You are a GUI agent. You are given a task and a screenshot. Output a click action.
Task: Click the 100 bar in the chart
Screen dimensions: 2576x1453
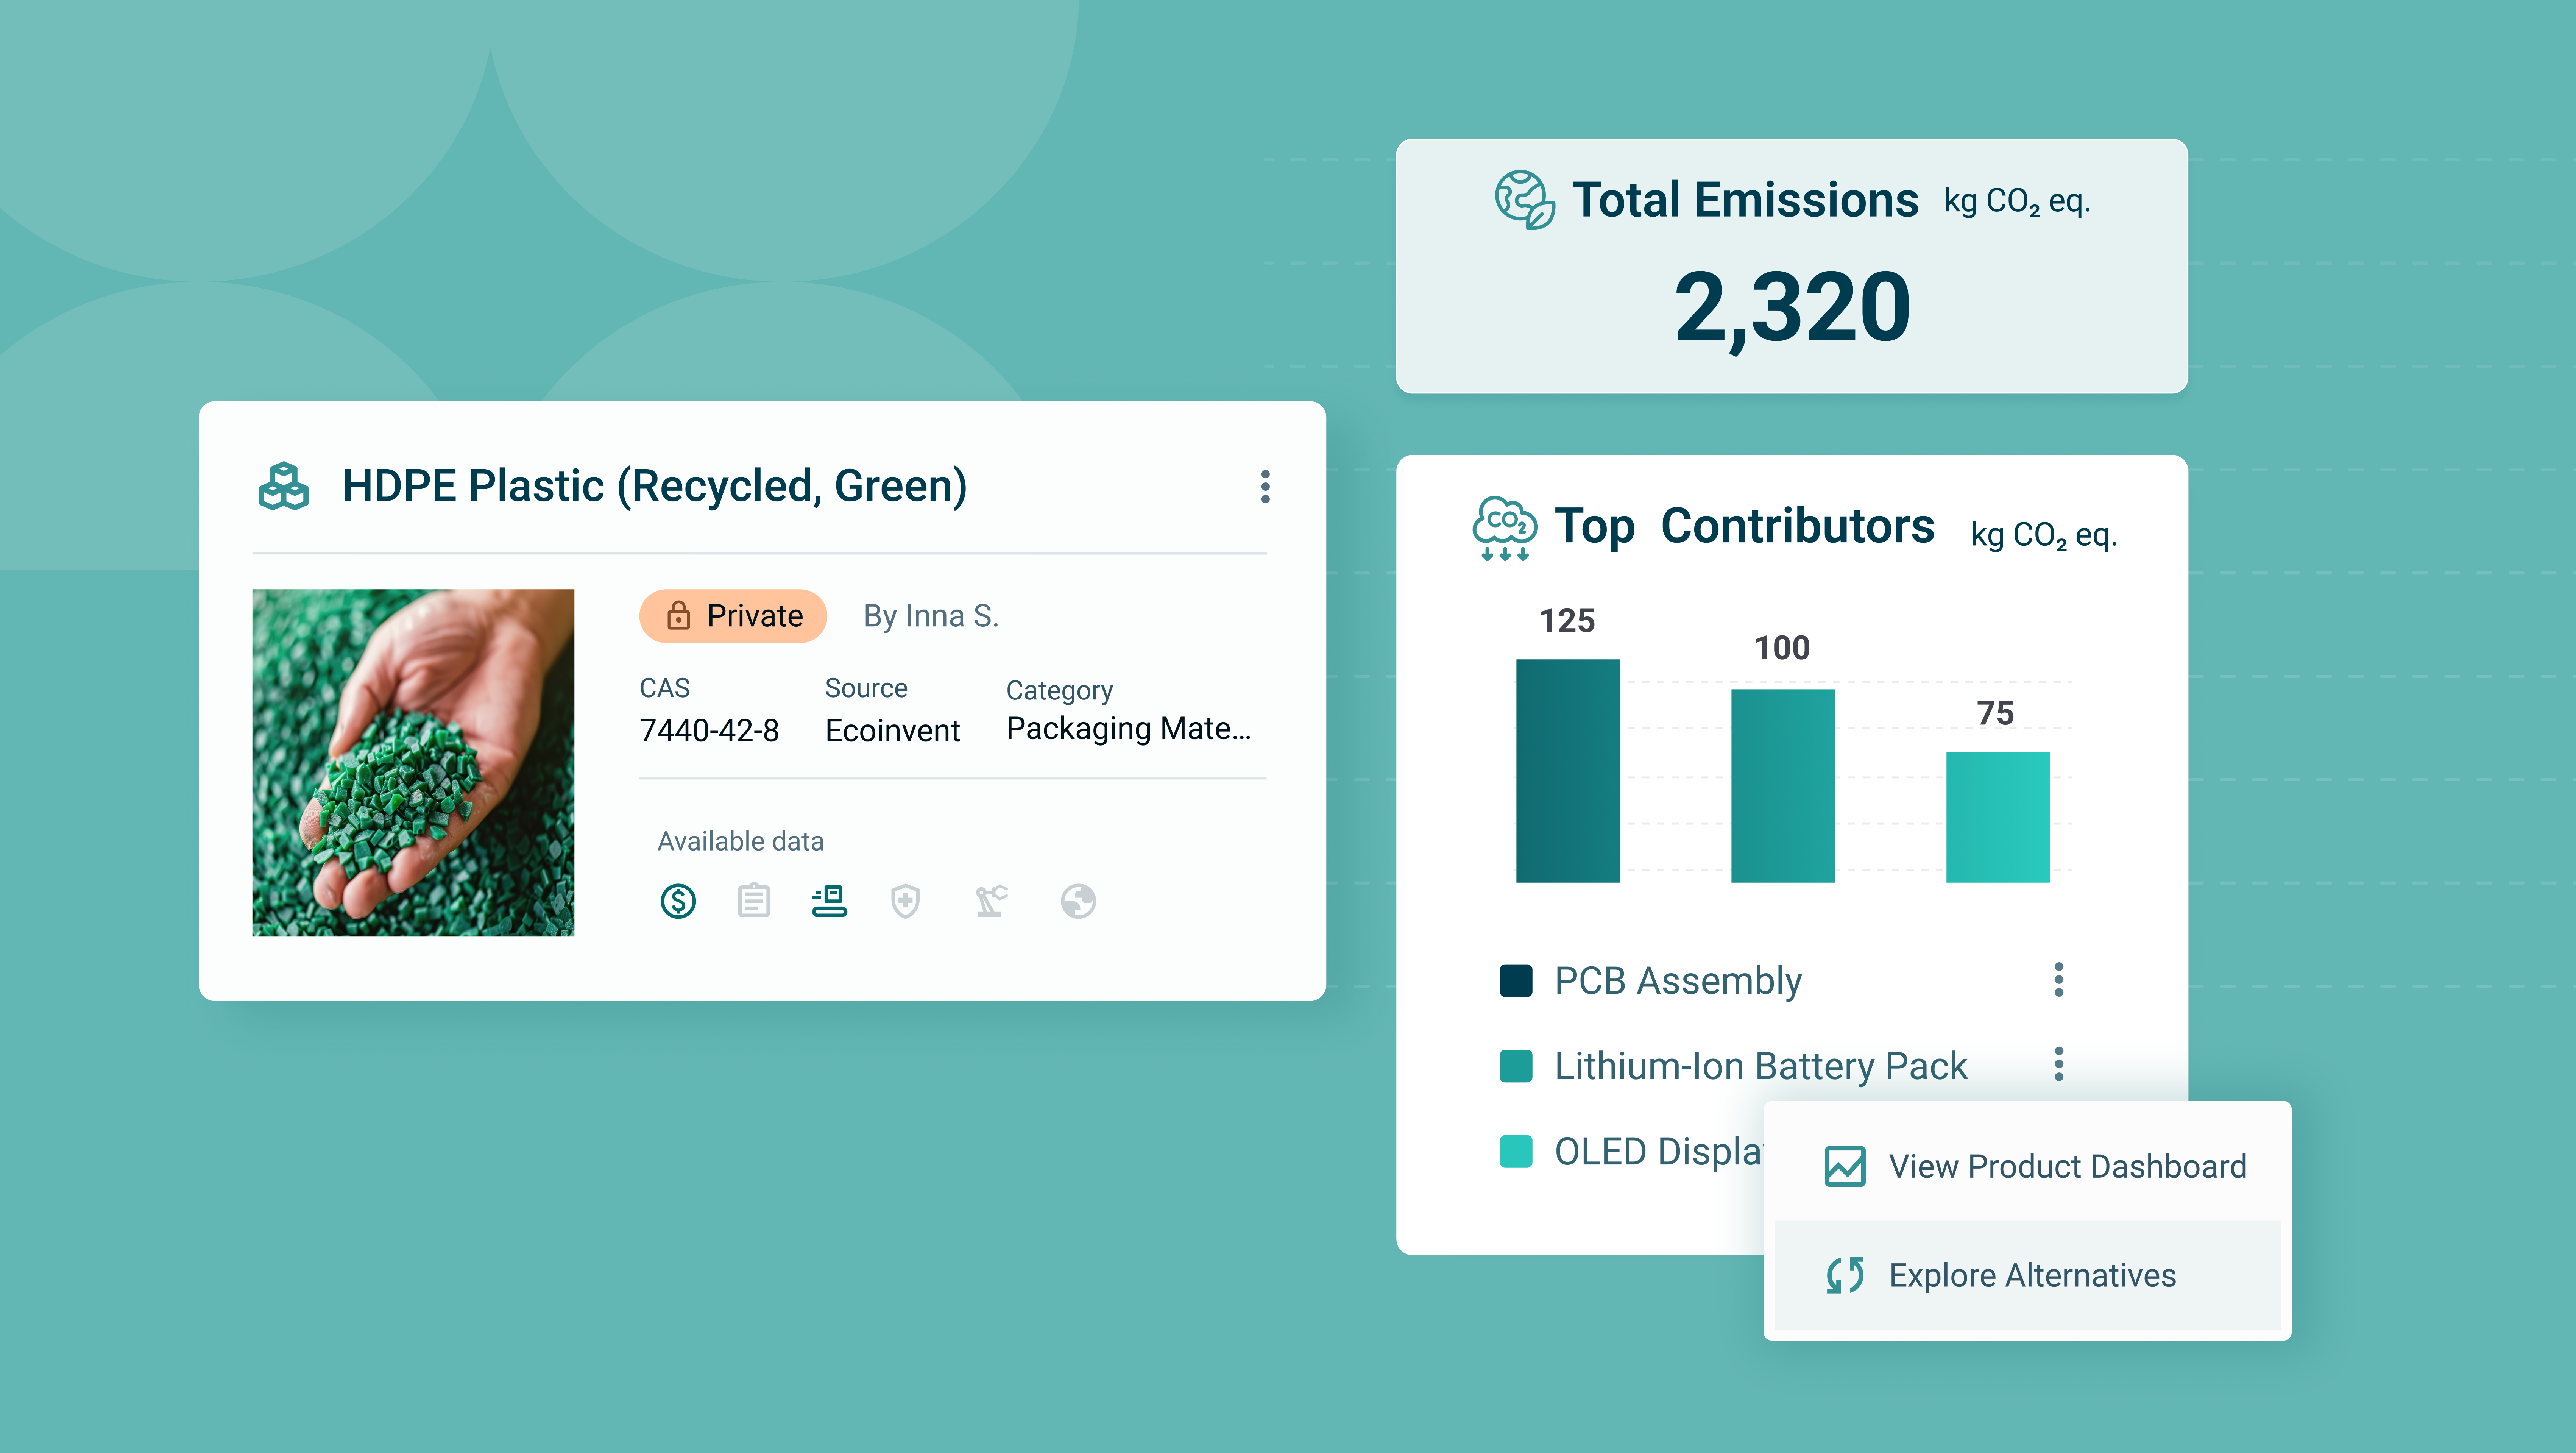coord(1783,786)
